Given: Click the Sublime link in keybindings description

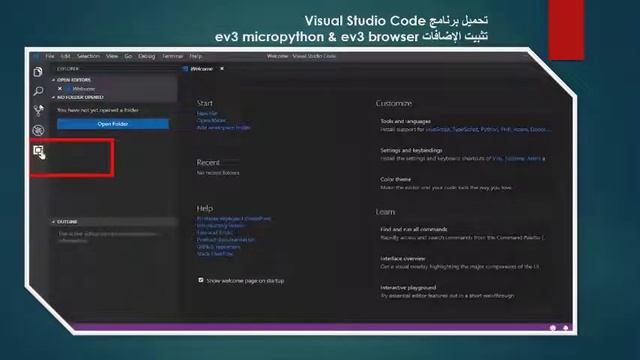Looking at the screenshot, I should 515,158.
